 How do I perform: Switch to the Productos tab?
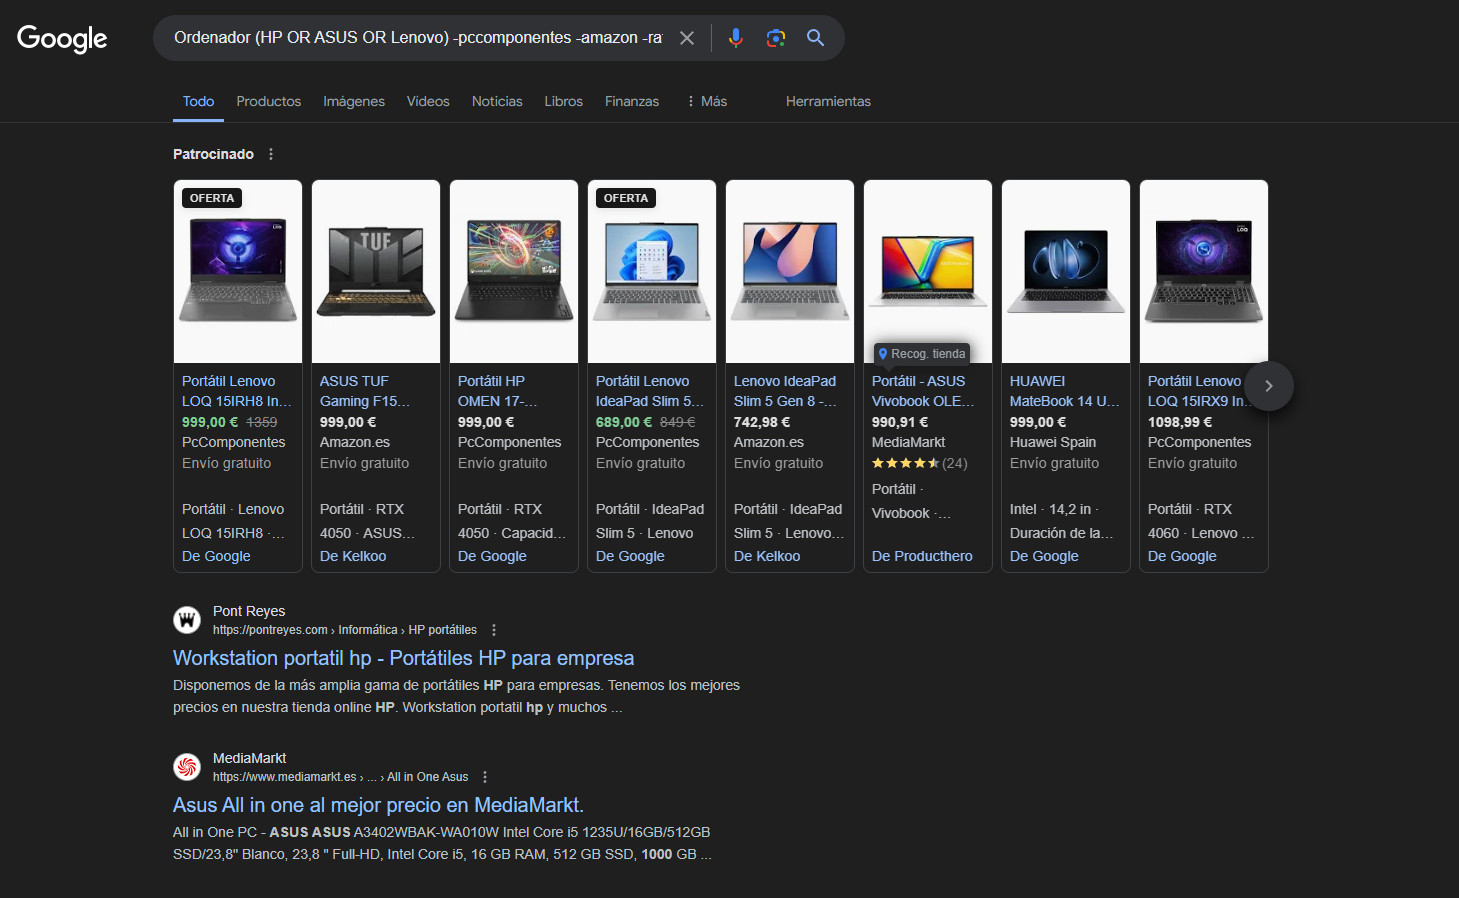[x=268, y=101]
